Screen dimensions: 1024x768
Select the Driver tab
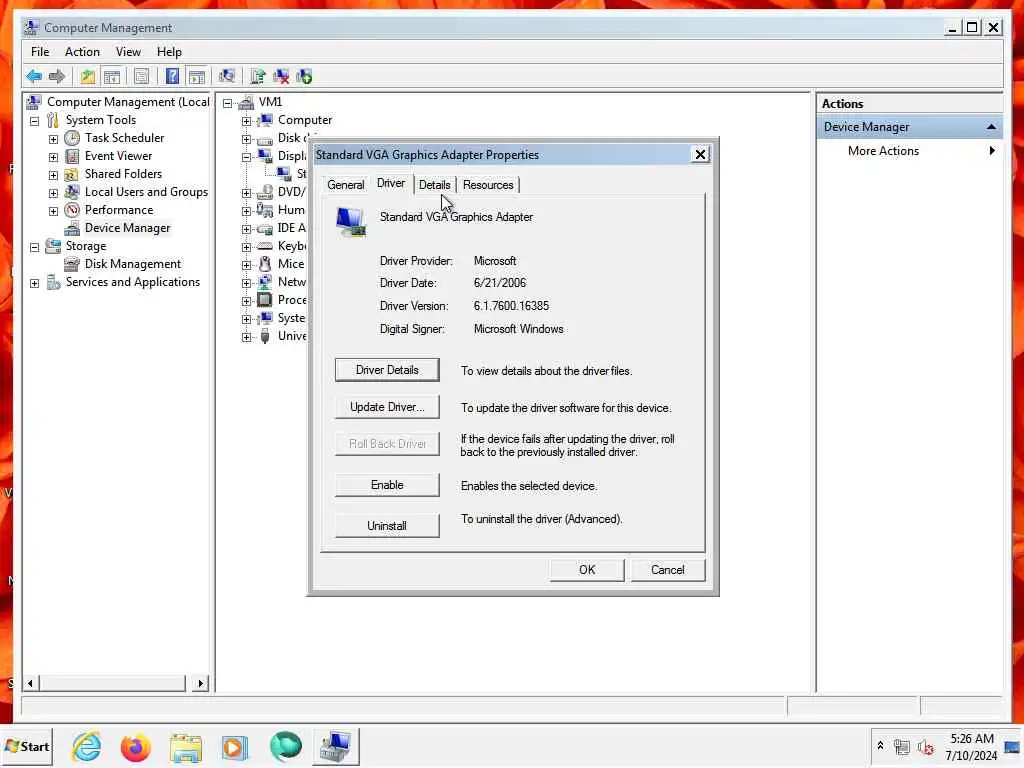391,183
